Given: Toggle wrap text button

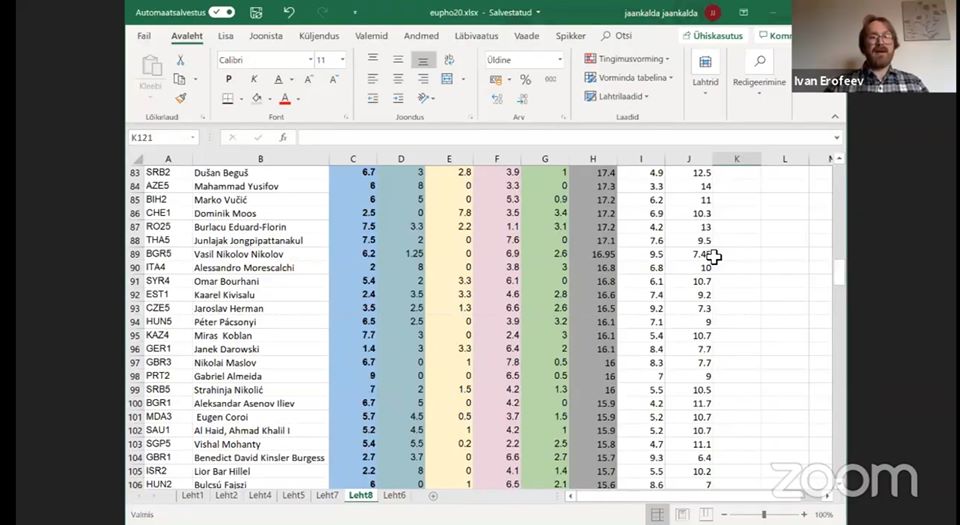Looking at the screenshot, I should pos(449,59).
